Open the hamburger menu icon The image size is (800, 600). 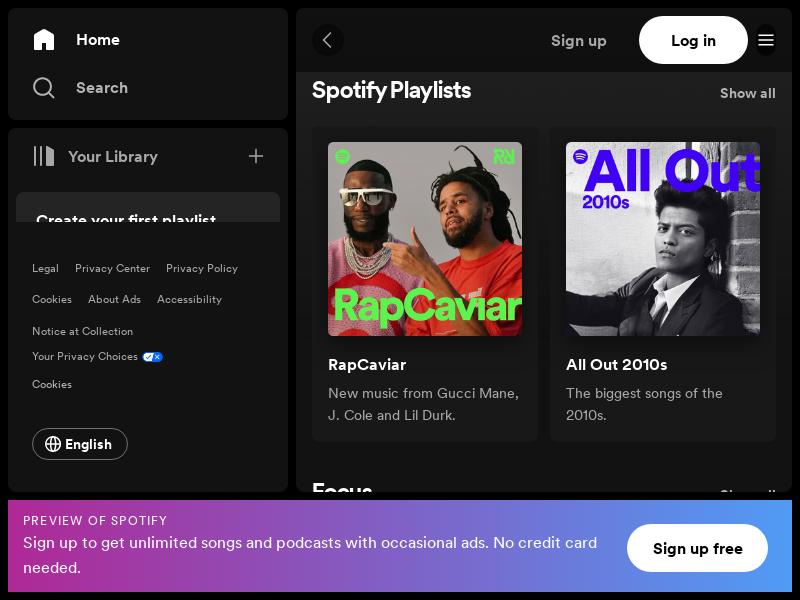(766, 40)
